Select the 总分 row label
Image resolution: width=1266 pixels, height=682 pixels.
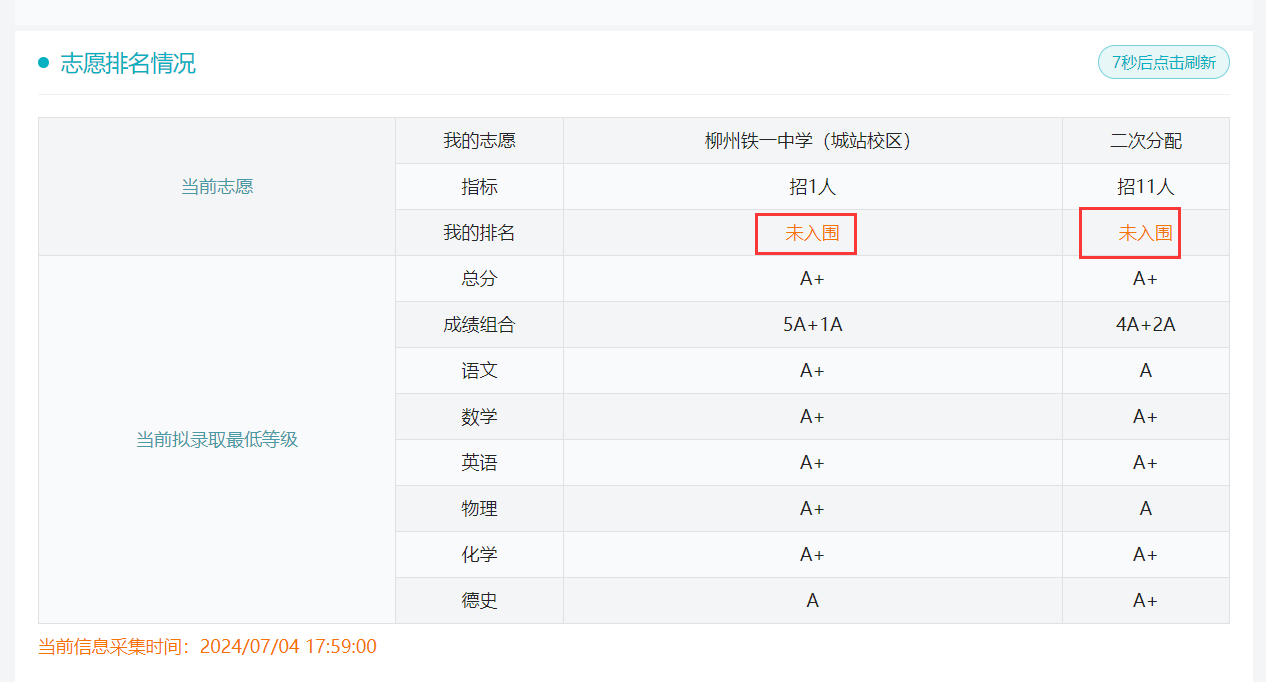479,279
